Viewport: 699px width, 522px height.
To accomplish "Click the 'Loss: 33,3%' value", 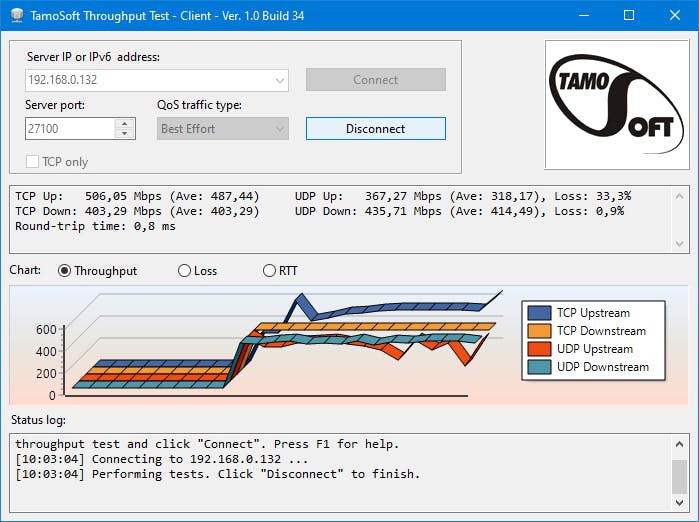I will tap(592, 196).
